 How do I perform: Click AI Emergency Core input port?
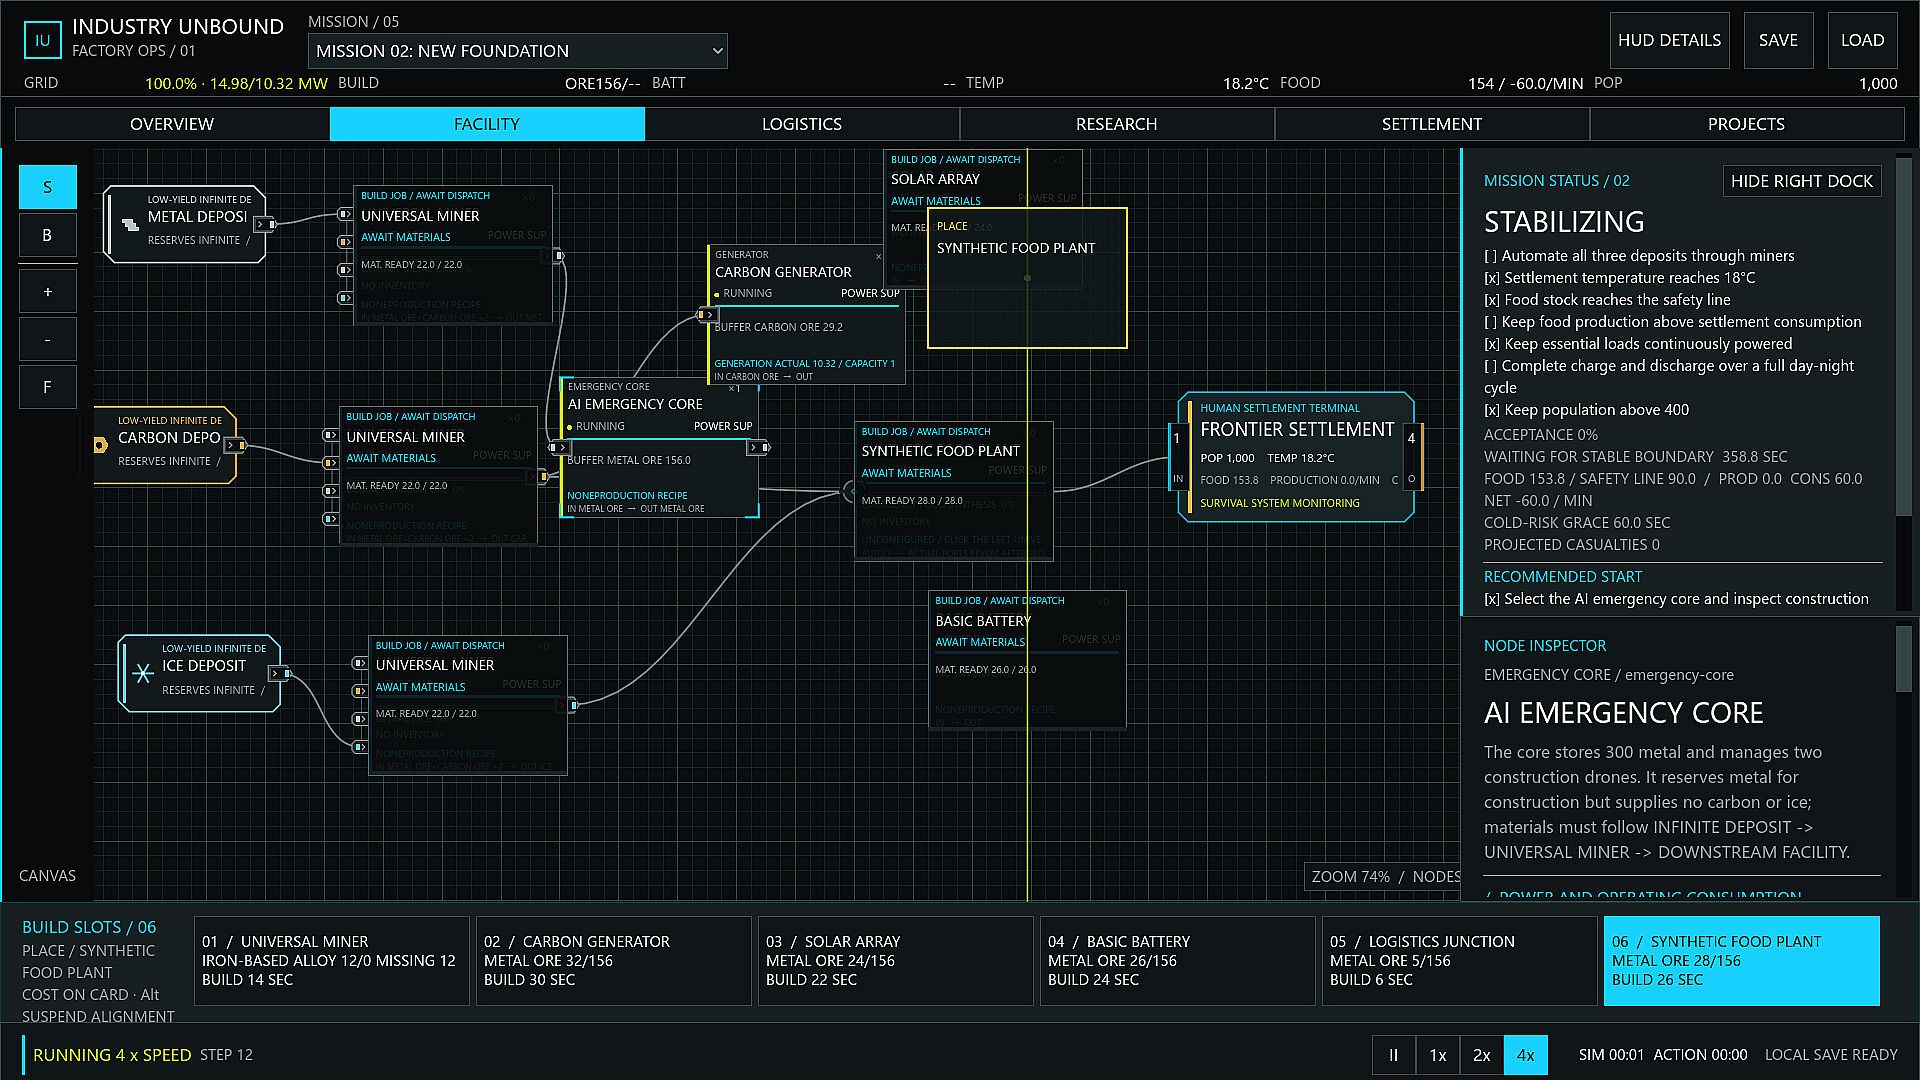click(x=558, y=447)
